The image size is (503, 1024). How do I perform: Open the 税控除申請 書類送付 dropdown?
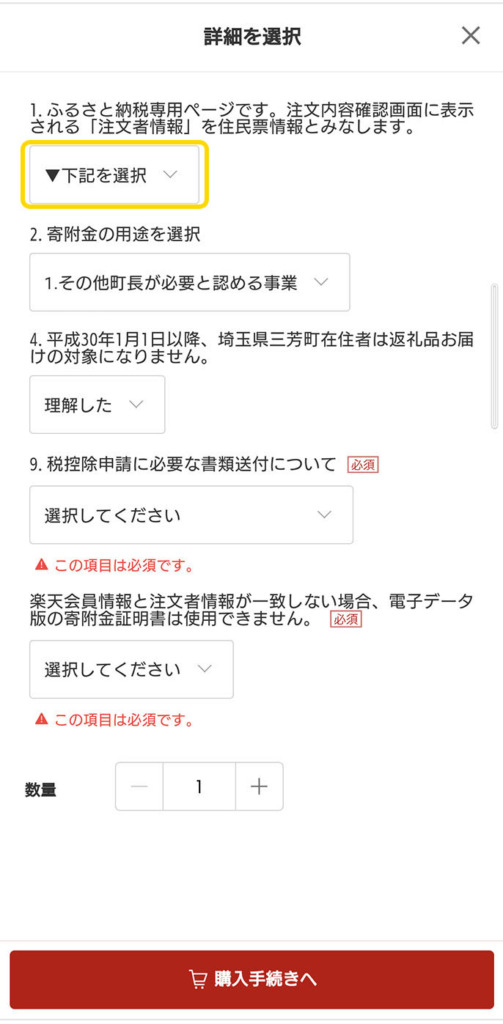[191, 515]
